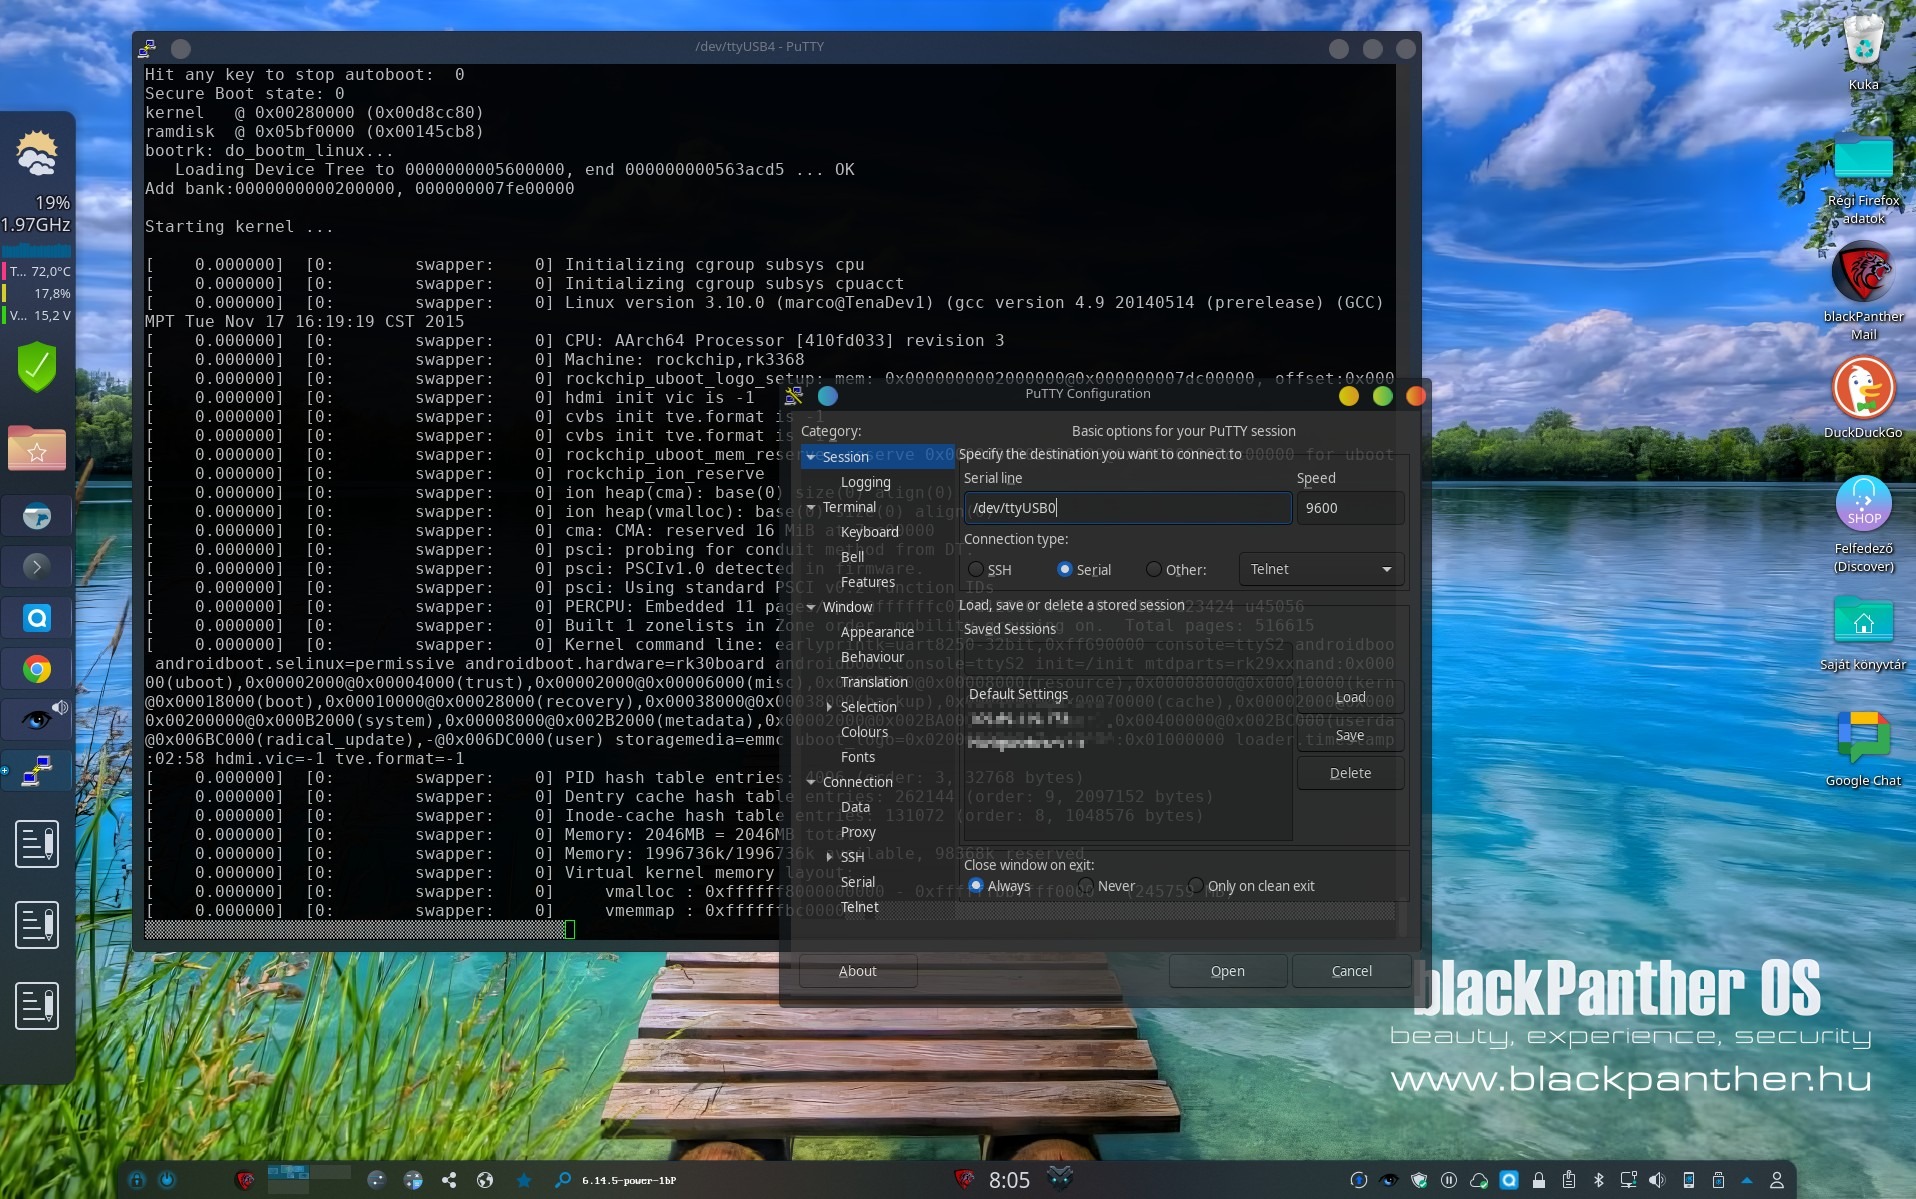Click the volume icon in system tray
This screenshot has width=1916, height=1199.
click(1656, 1180)
